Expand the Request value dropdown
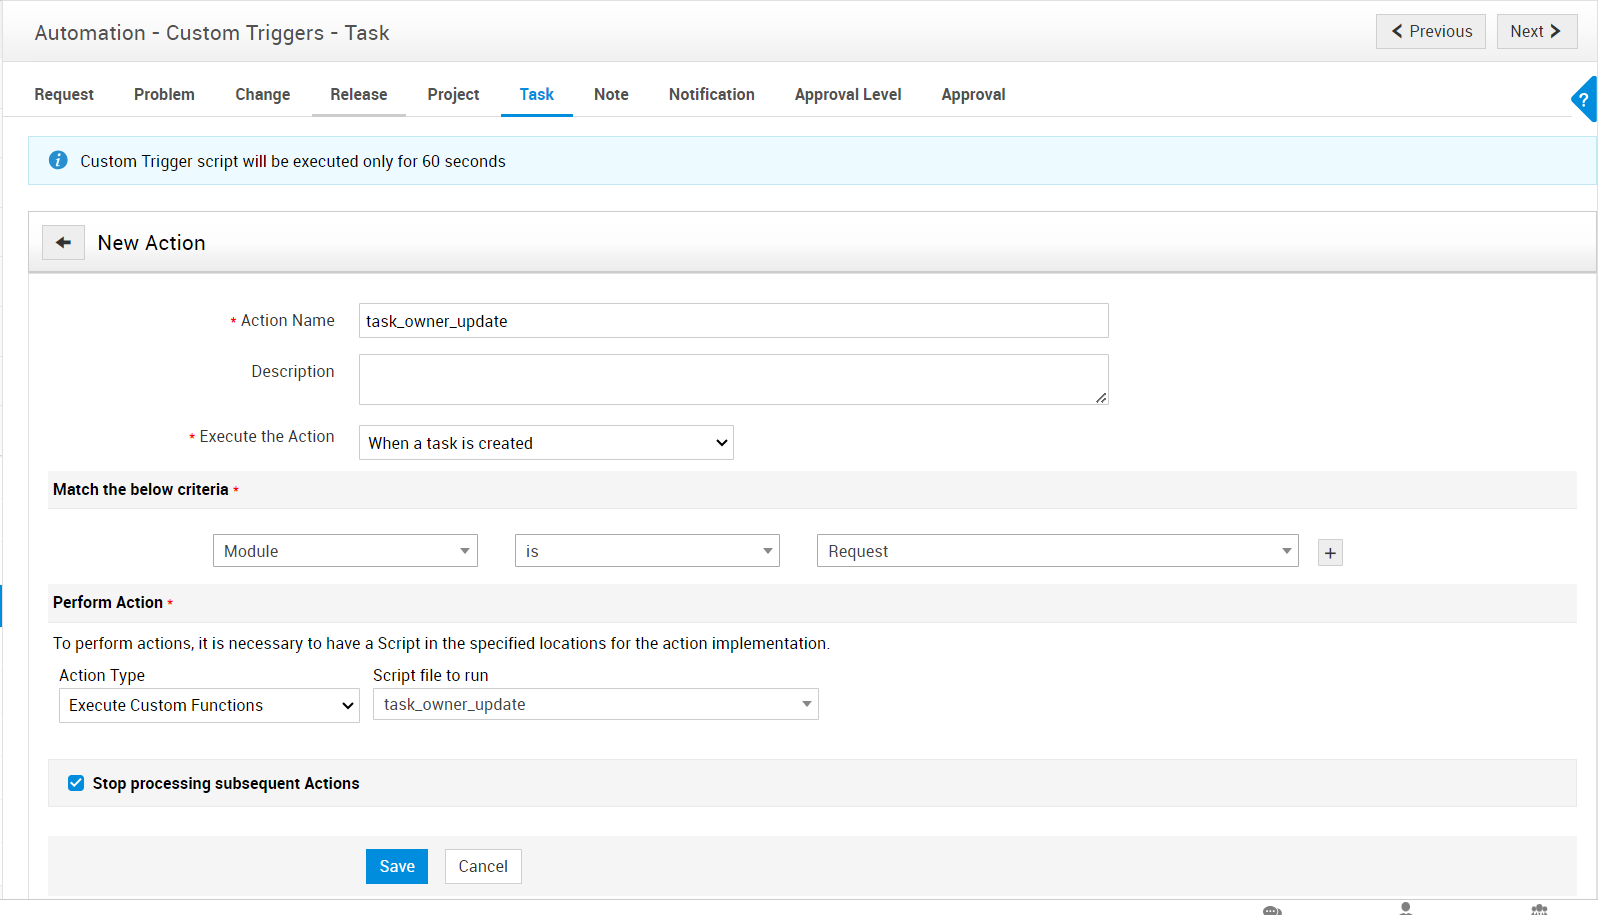 [x=1057, y=551]
